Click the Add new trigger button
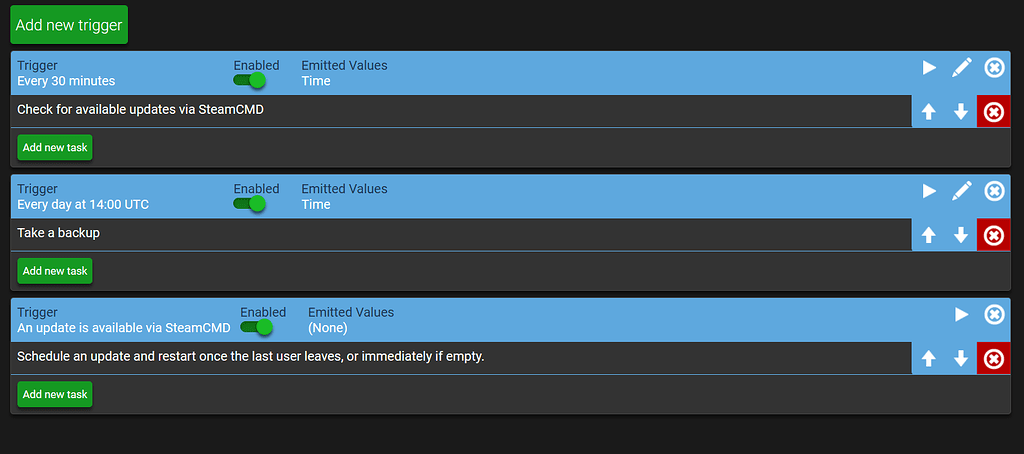Viewport: 1024px width, 454px height. pyautogui.click(x=69, y=25)
